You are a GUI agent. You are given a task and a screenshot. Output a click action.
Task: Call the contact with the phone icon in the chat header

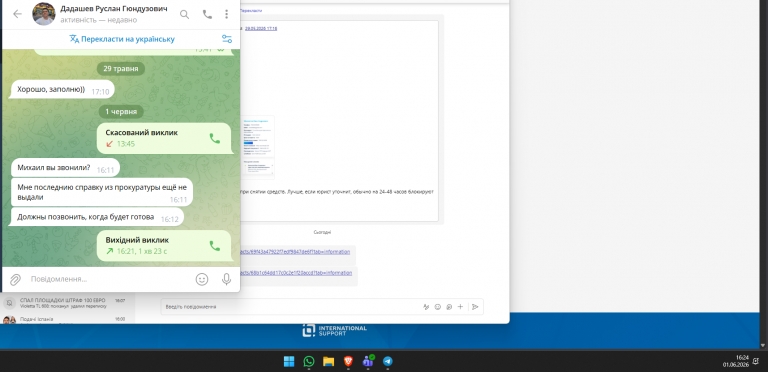click(x=207, y=14)
